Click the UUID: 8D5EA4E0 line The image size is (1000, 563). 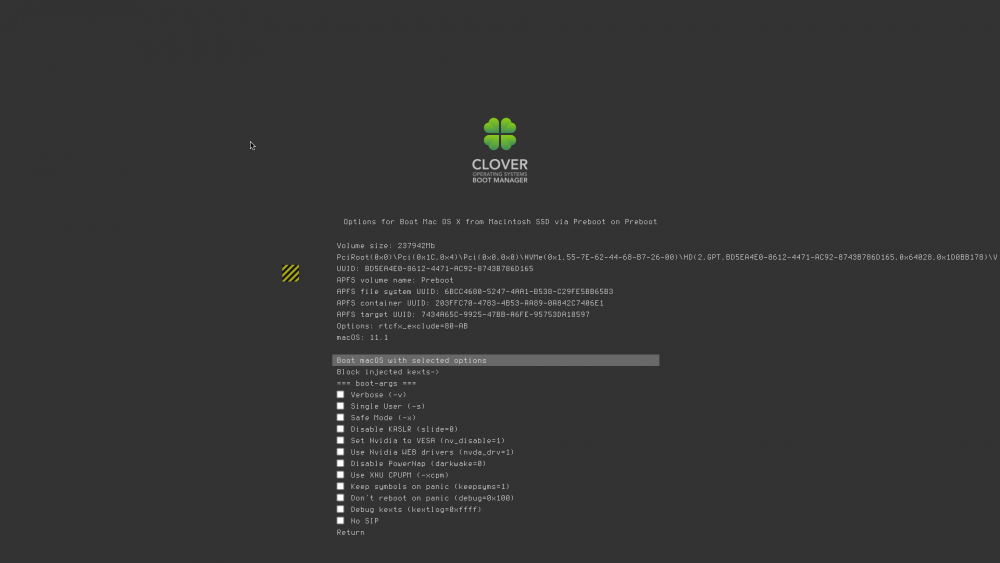click(435, 268)
